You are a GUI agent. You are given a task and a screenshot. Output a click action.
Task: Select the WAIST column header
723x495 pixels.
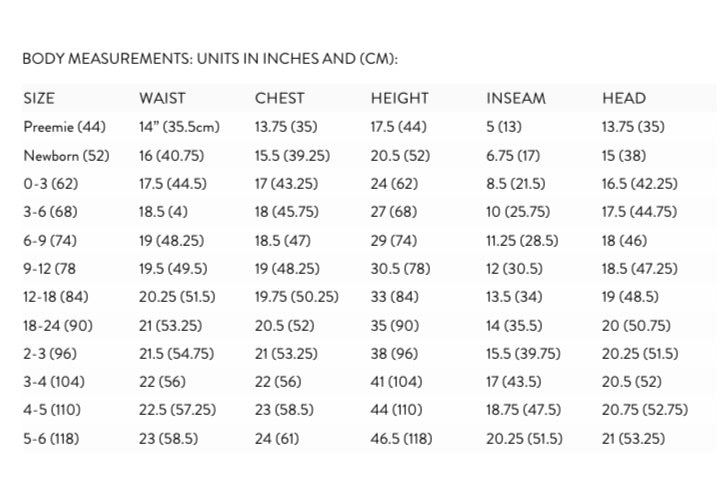coord(162,98)
